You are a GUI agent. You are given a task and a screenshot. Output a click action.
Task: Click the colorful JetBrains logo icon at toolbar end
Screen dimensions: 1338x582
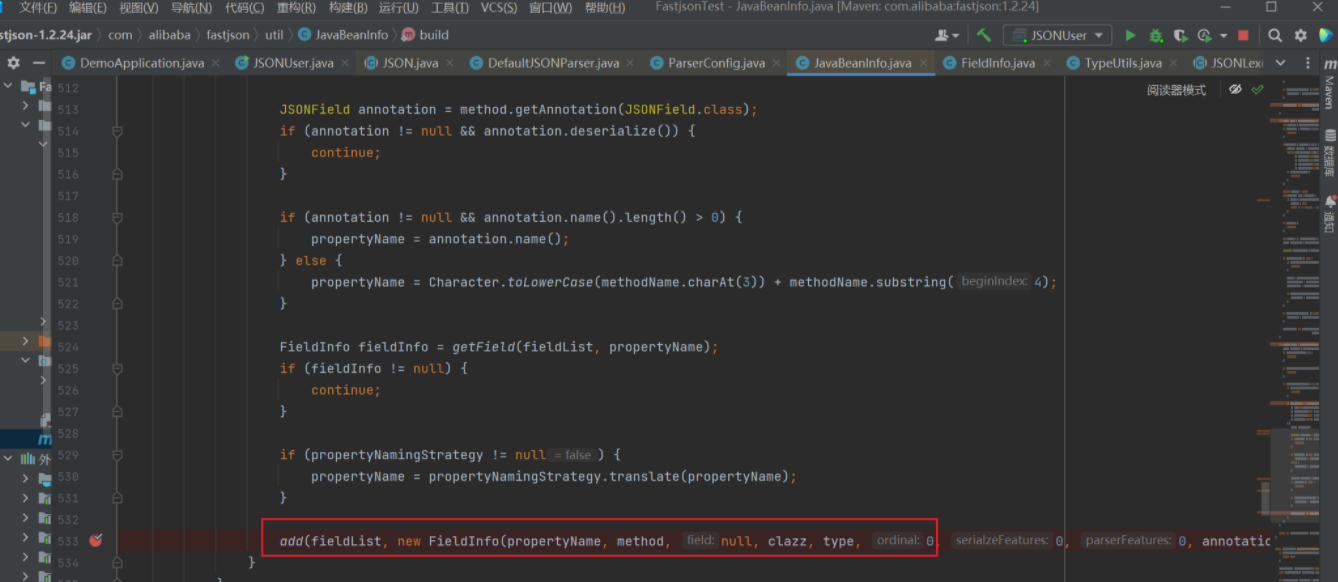[x=1326, y=35]
